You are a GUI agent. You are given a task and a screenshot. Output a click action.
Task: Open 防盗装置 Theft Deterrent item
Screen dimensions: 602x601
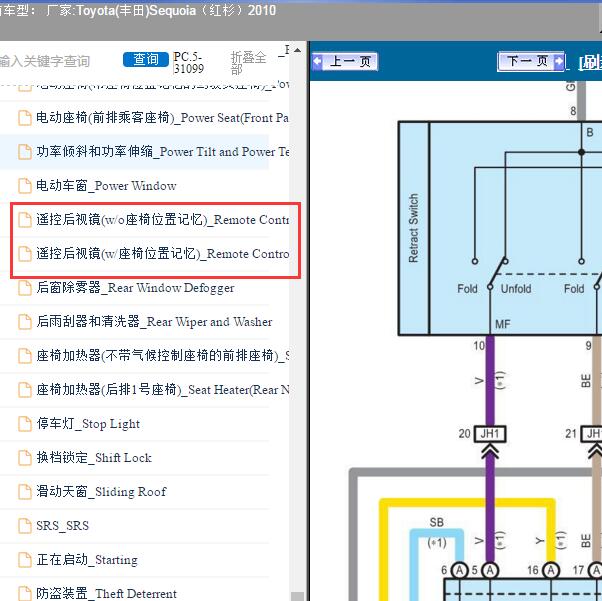[x=106, y=593]
